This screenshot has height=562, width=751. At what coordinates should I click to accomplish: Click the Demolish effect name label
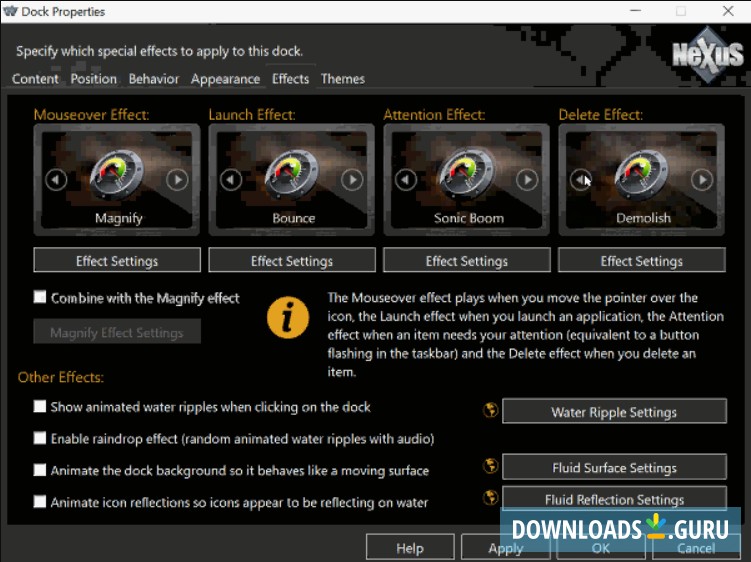pyautogui.click(x=643, y=218)
